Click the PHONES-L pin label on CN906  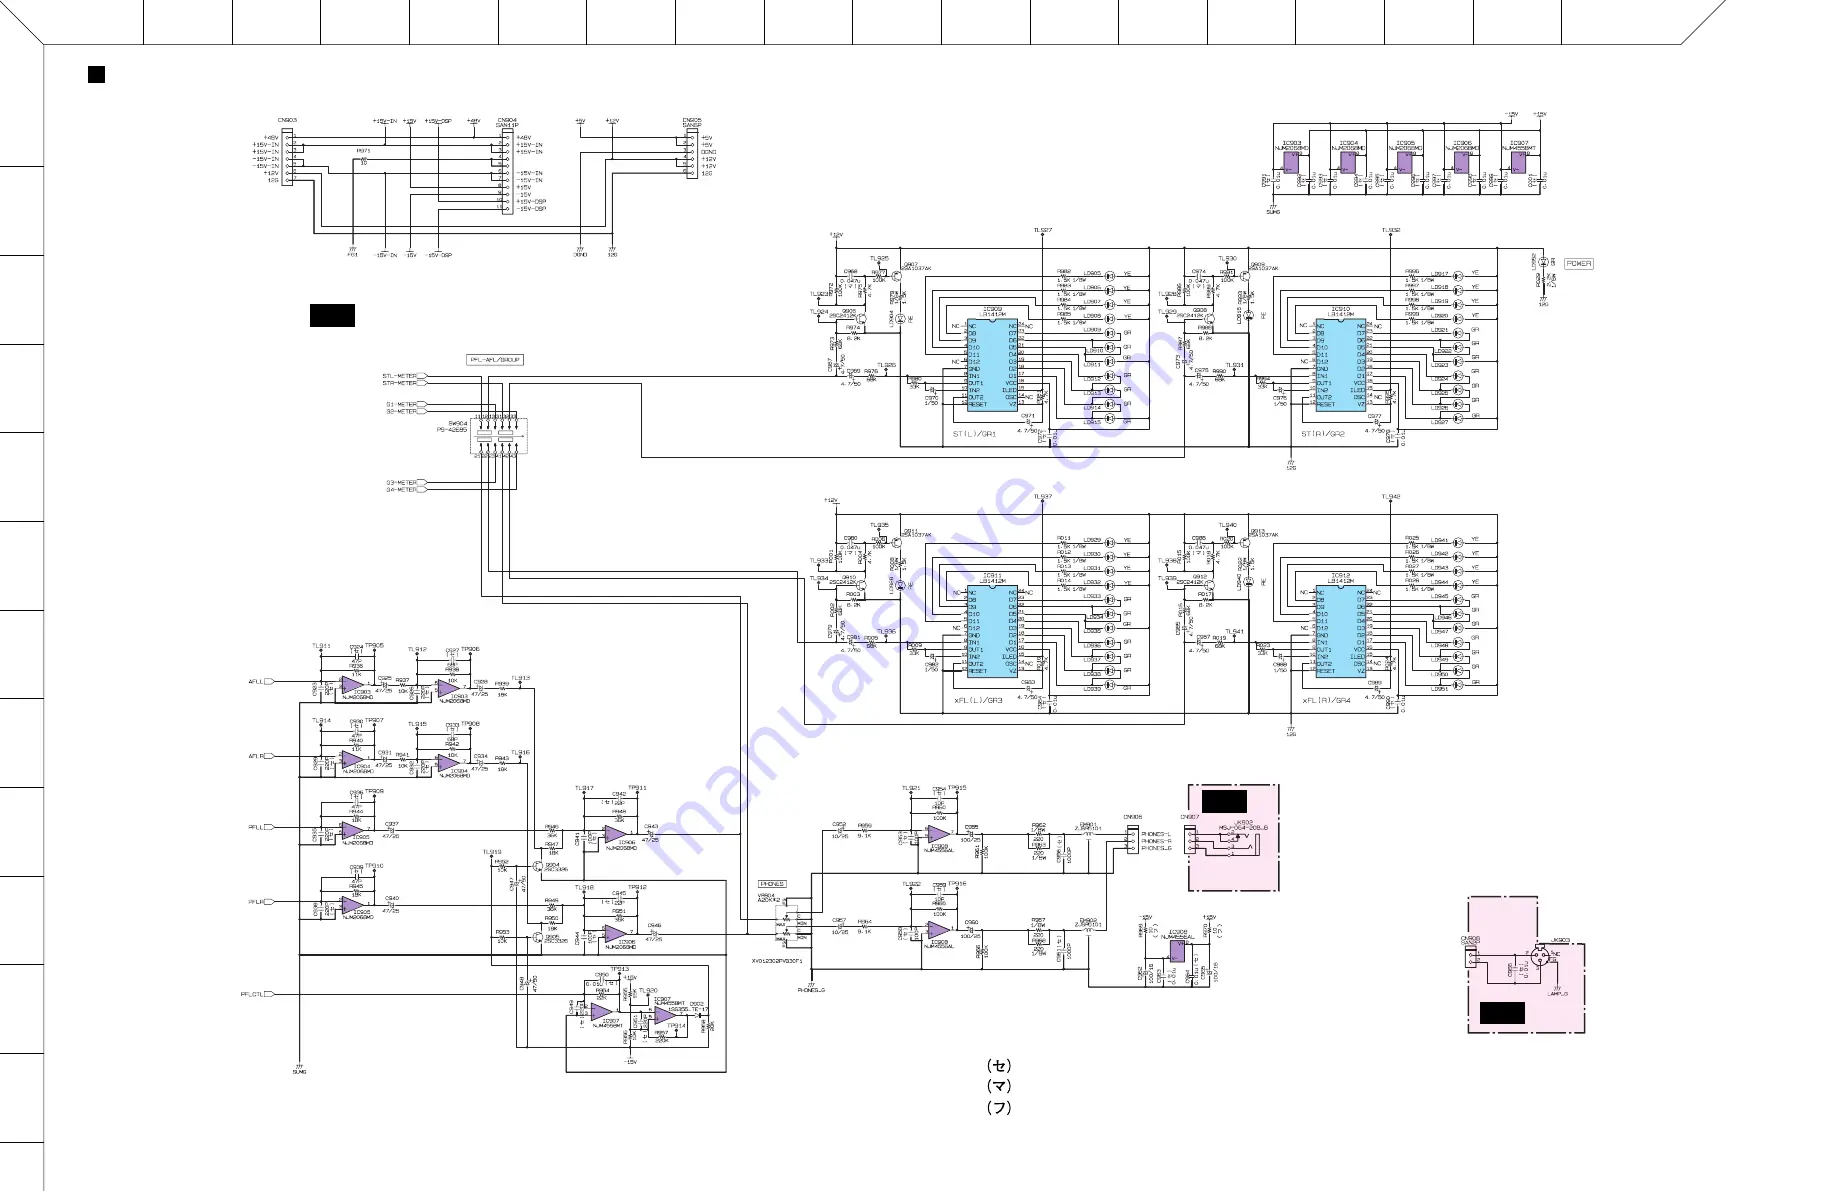click(x=1156, y=834)
